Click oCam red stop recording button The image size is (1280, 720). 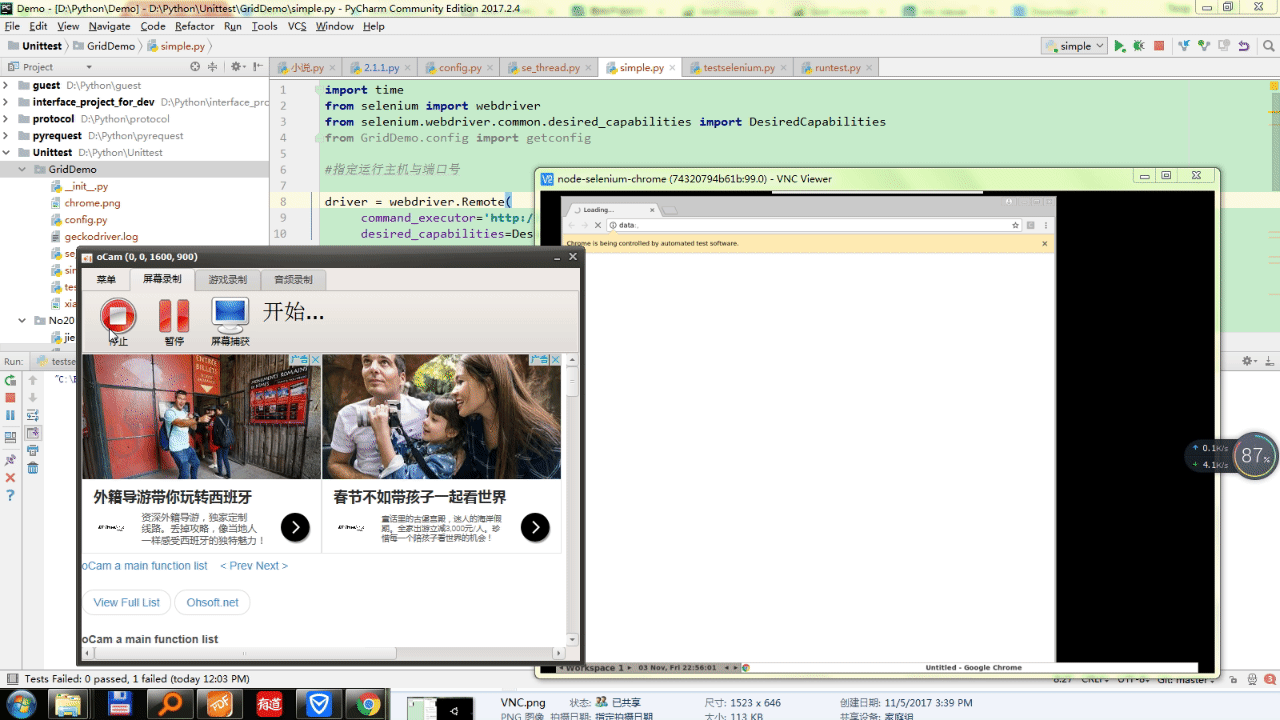click(118, 316)
